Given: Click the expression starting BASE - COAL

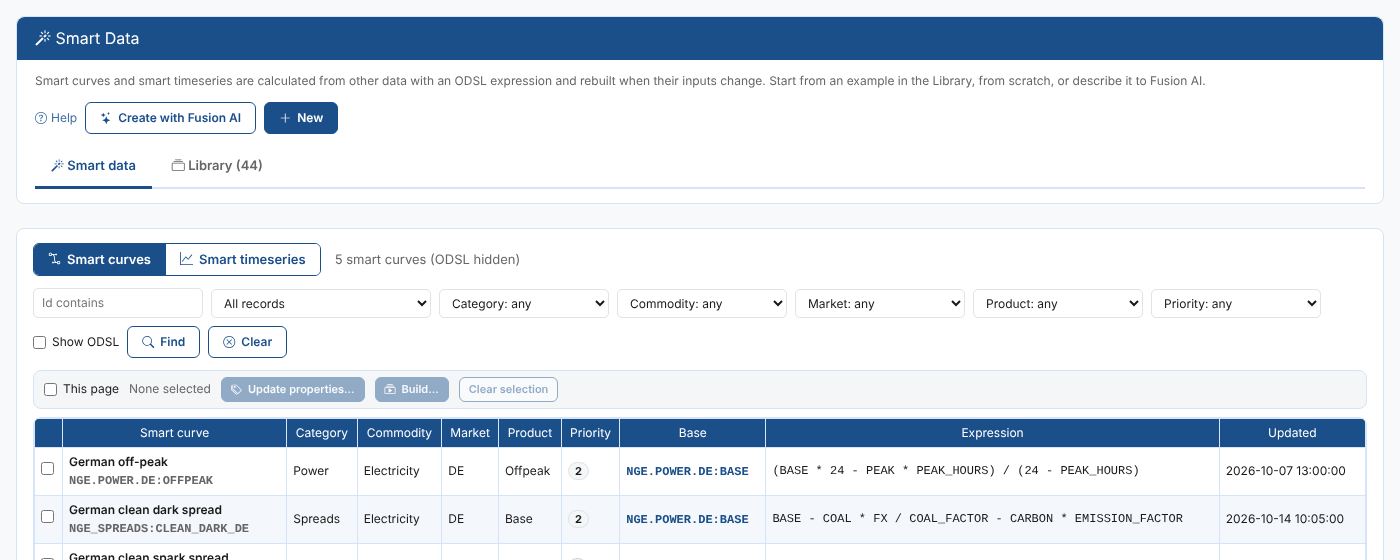Looking at the screenshot, I should [978, 519].
